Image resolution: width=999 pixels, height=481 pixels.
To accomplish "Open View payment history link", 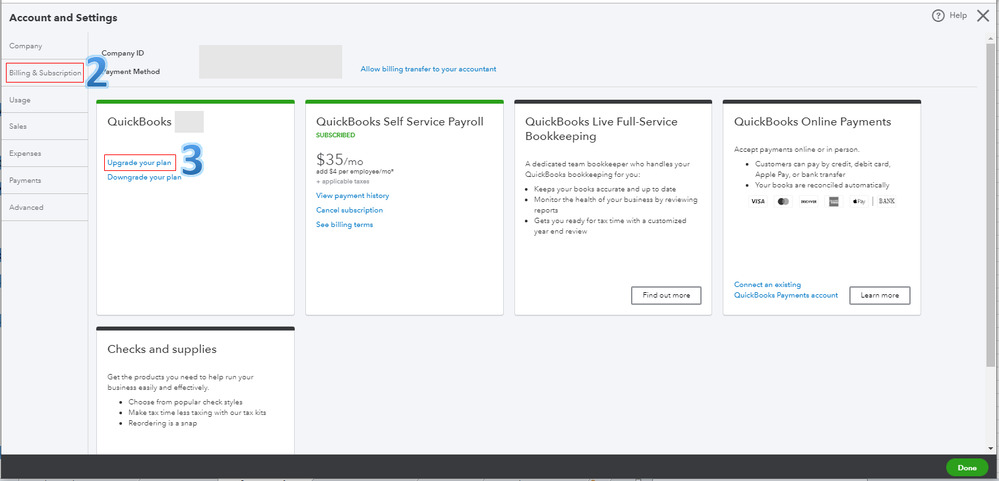I will (x=352, y=196).
